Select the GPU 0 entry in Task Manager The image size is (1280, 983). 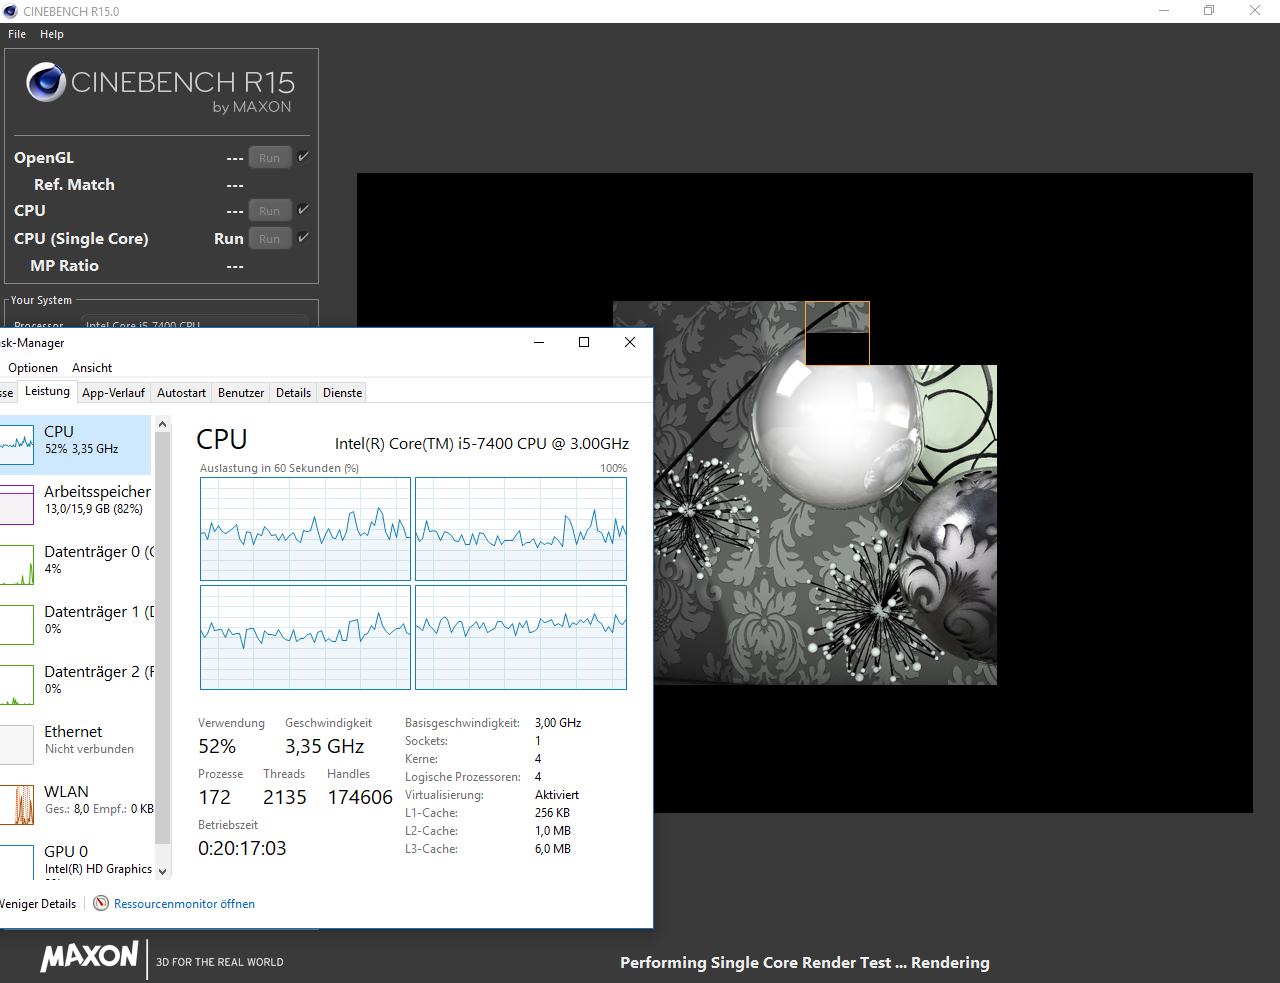[77, 859]
